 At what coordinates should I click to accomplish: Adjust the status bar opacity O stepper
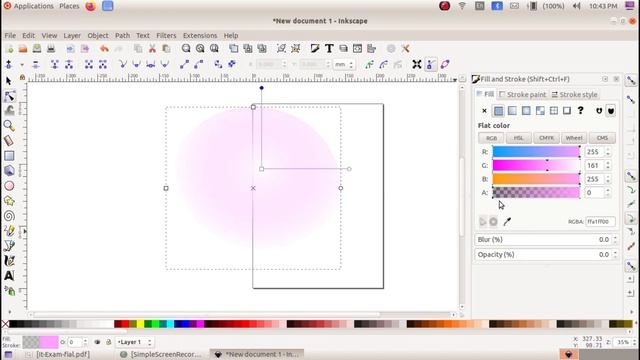point(85,342)
